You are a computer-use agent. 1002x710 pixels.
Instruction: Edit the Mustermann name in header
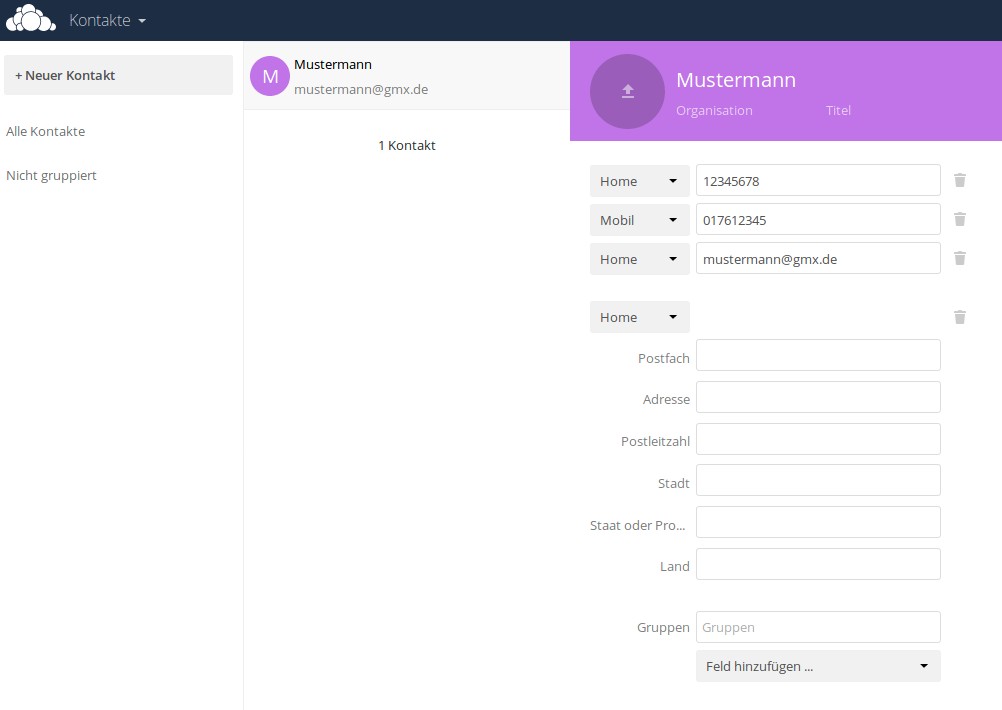736,80
